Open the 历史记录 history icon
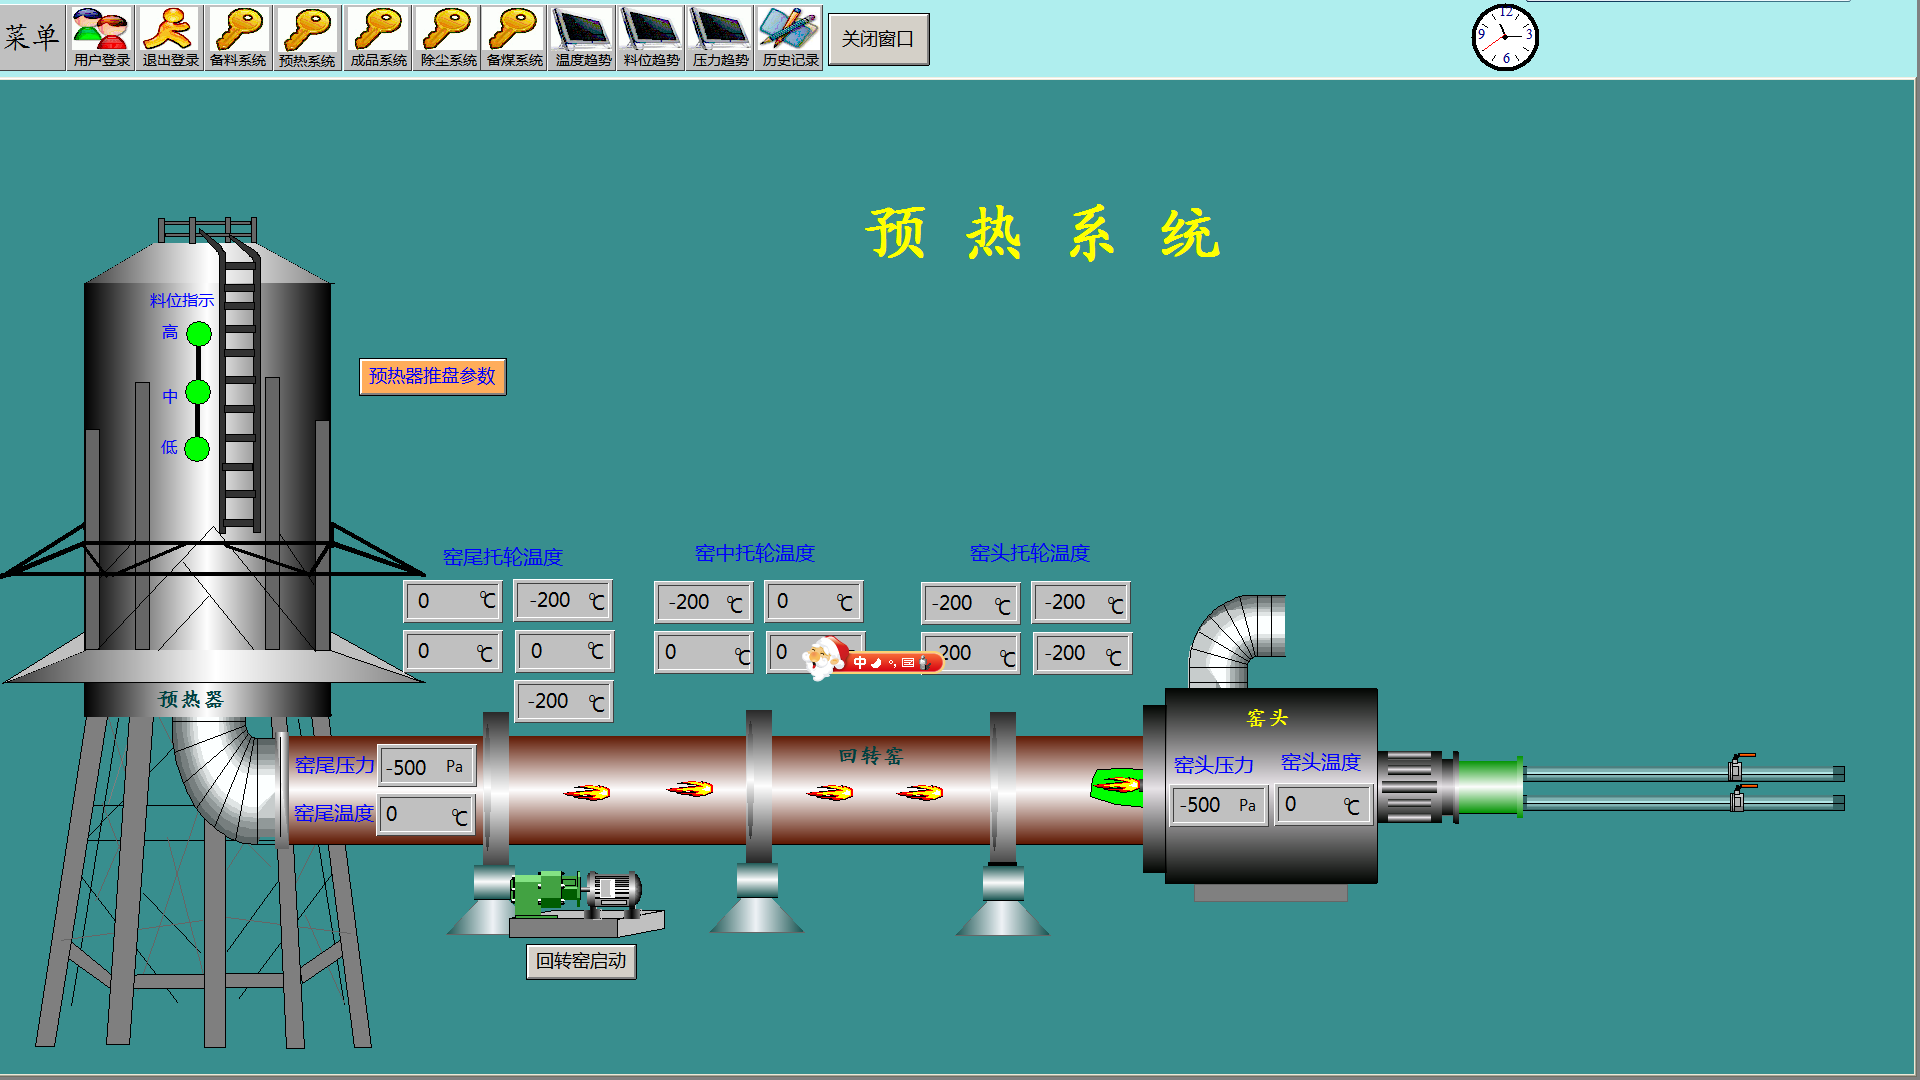 pos(789,37)
